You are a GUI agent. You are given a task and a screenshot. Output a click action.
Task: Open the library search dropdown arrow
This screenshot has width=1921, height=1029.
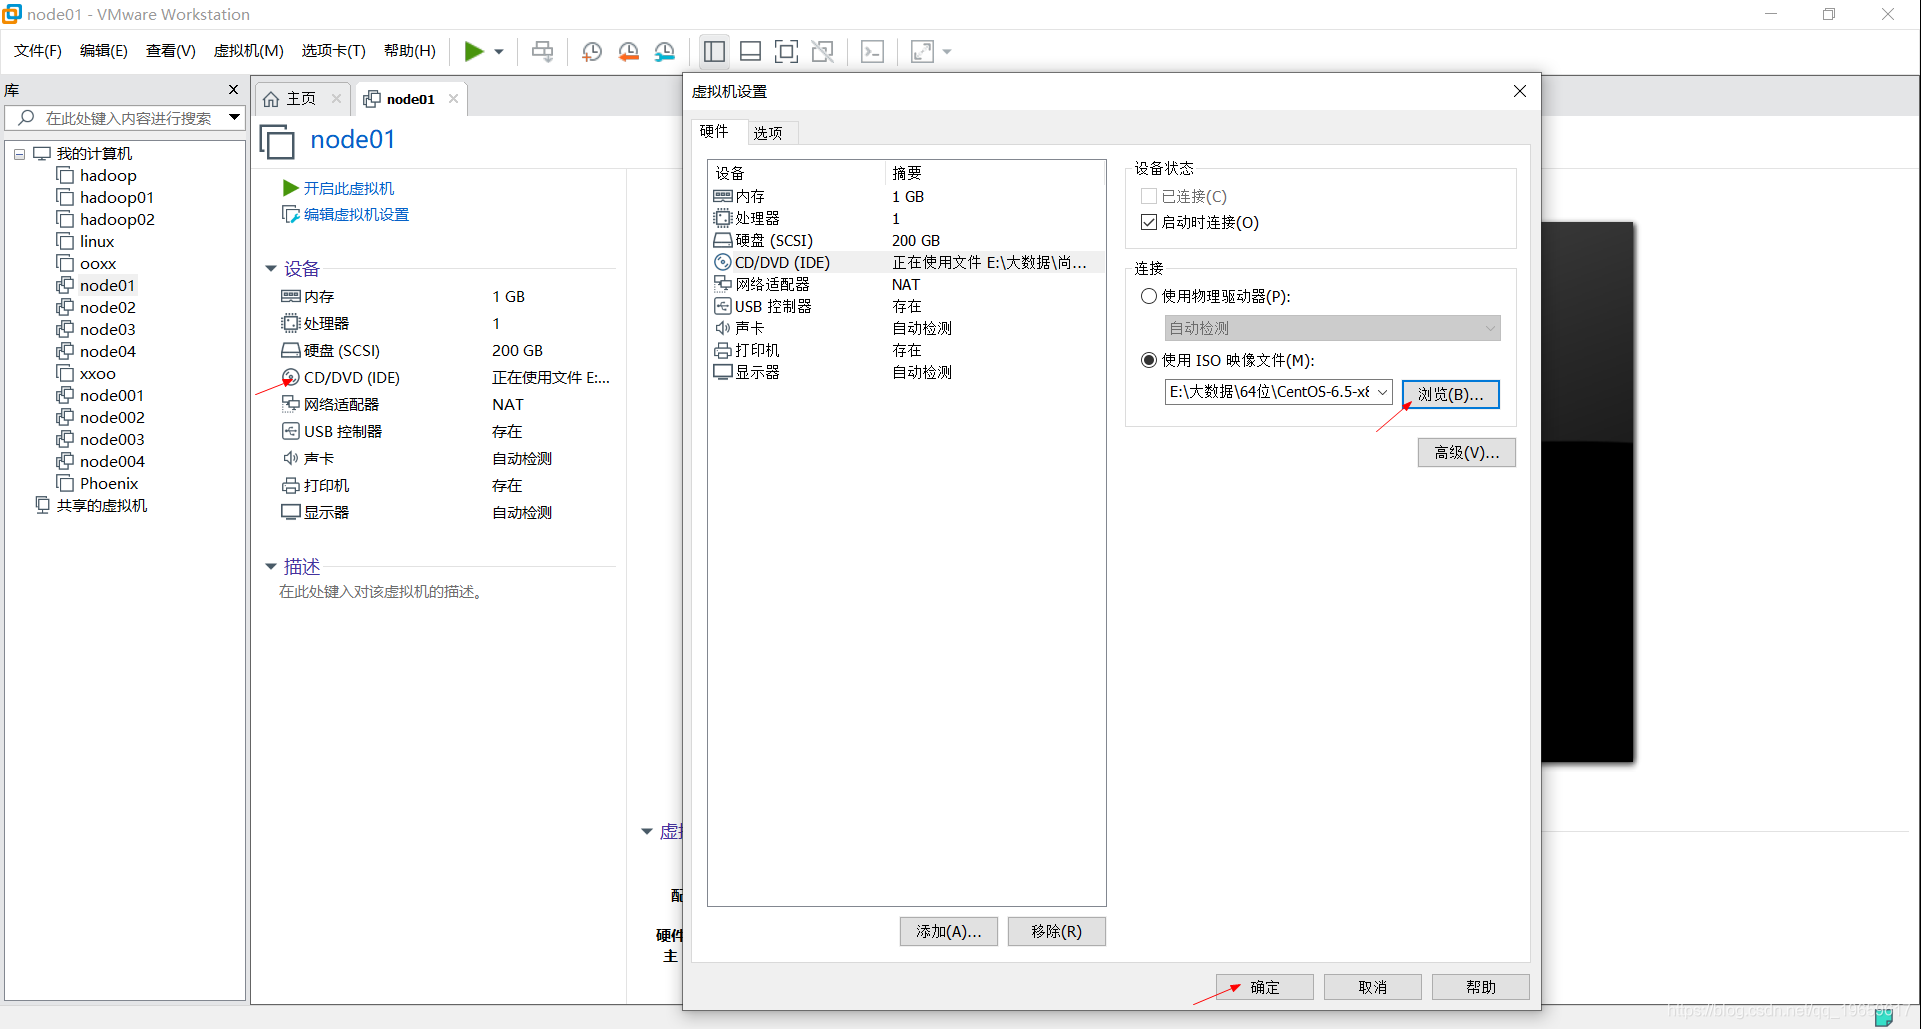coord(234,118)
